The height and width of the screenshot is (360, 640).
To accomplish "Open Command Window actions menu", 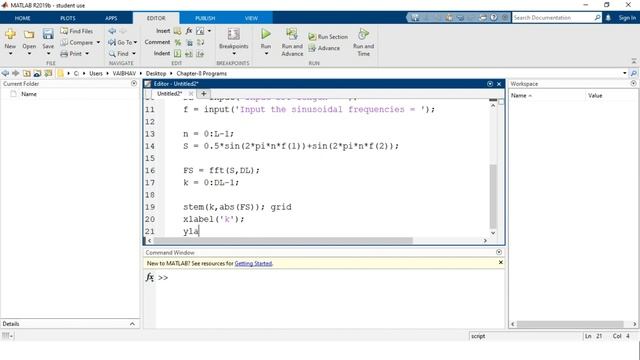I will [x=499, y=252].
